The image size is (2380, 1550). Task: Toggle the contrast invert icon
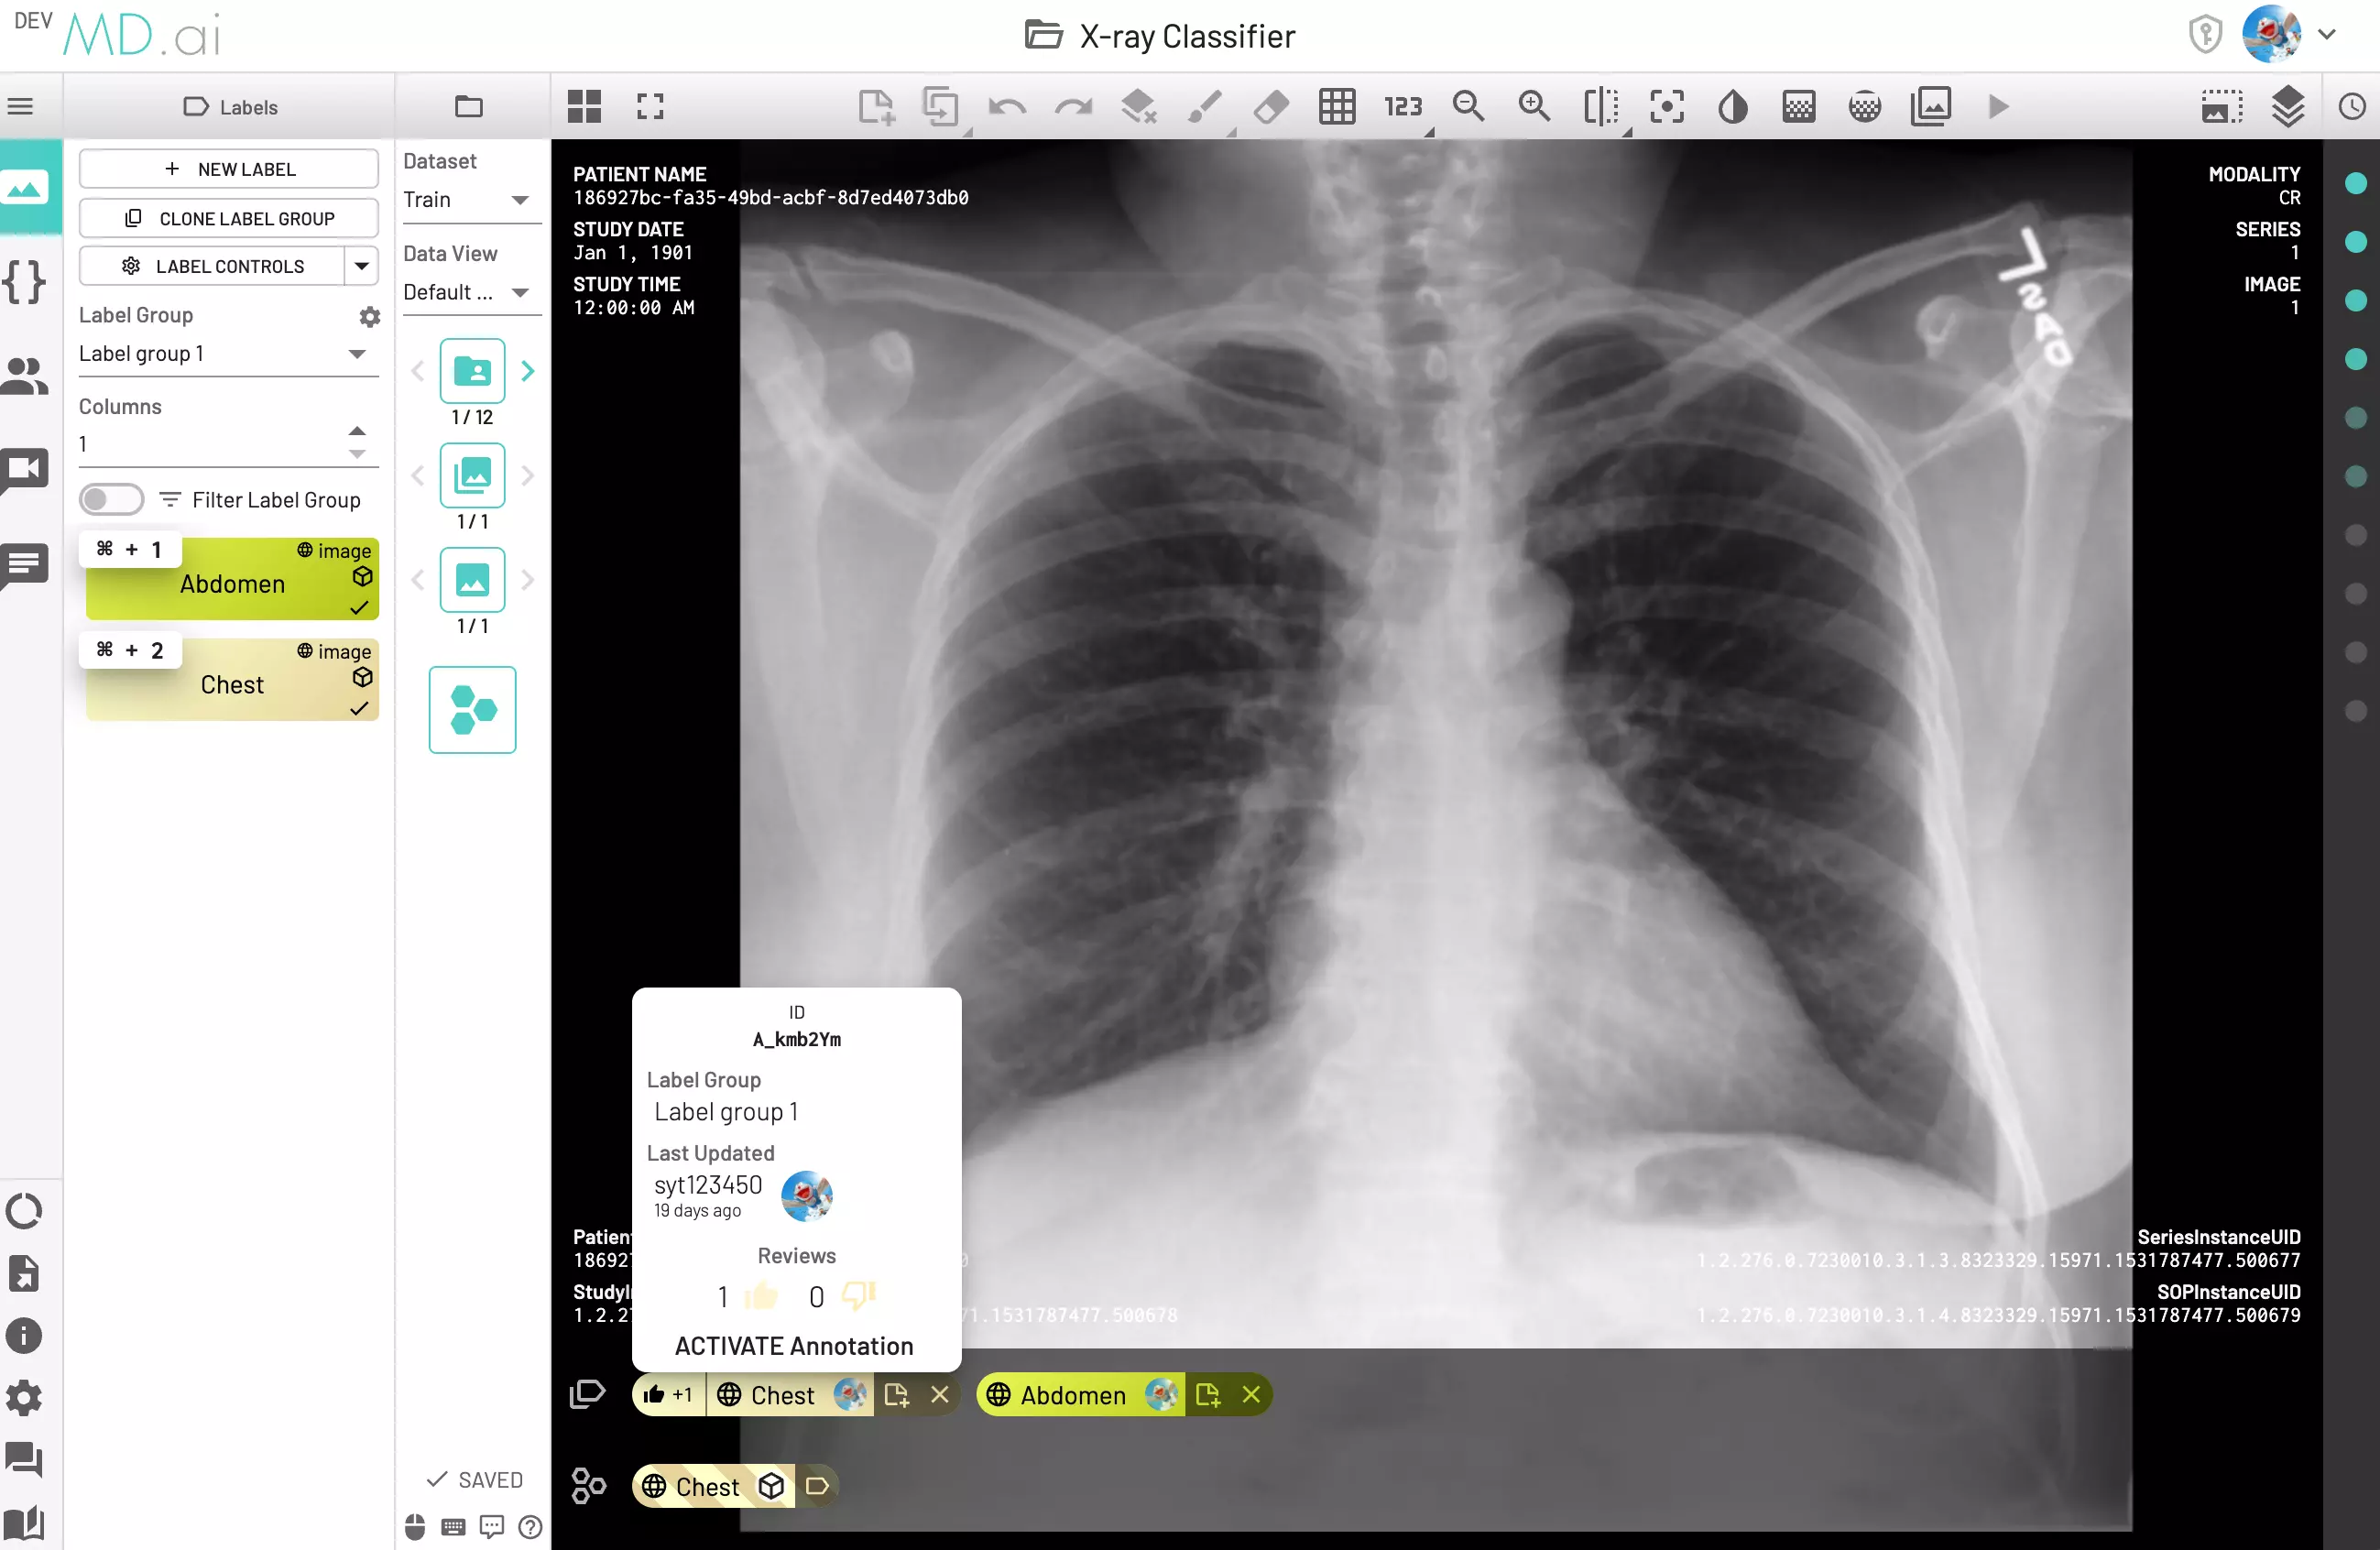click(x=1733, y=106)
